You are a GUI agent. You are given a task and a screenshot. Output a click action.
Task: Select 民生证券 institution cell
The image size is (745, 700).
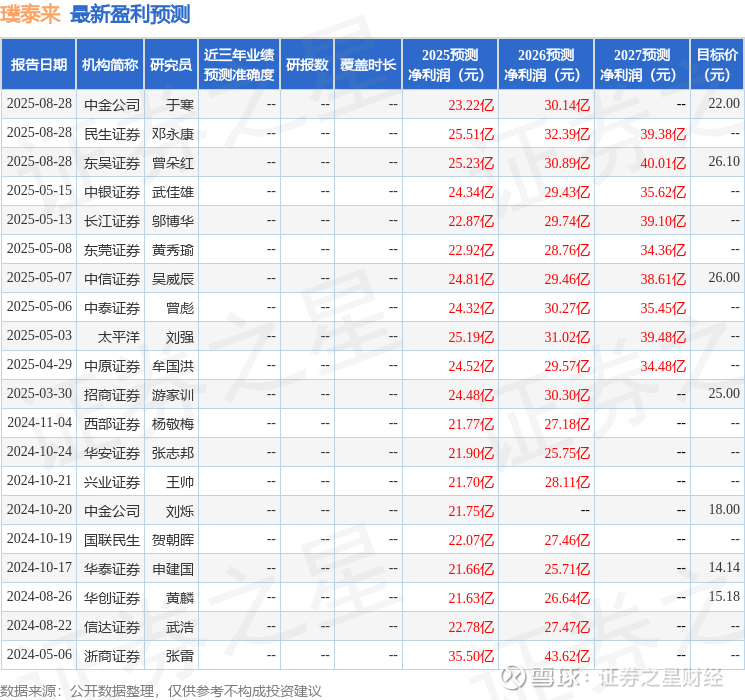coord(112,134)
